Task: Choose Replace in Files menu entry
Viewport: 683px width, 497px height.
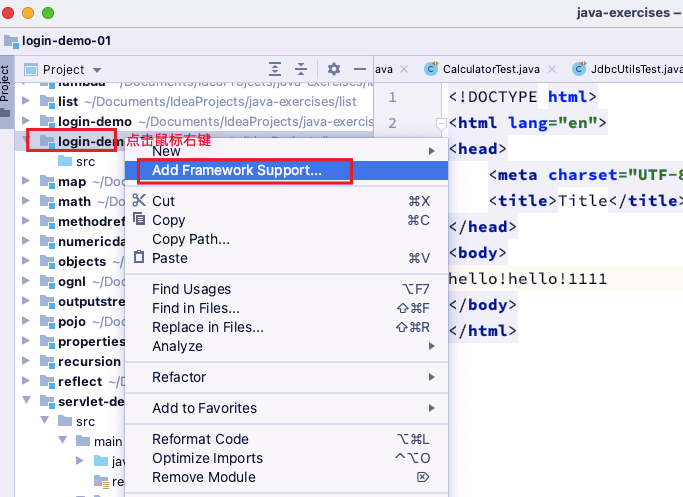Action: tap(286, 328)
